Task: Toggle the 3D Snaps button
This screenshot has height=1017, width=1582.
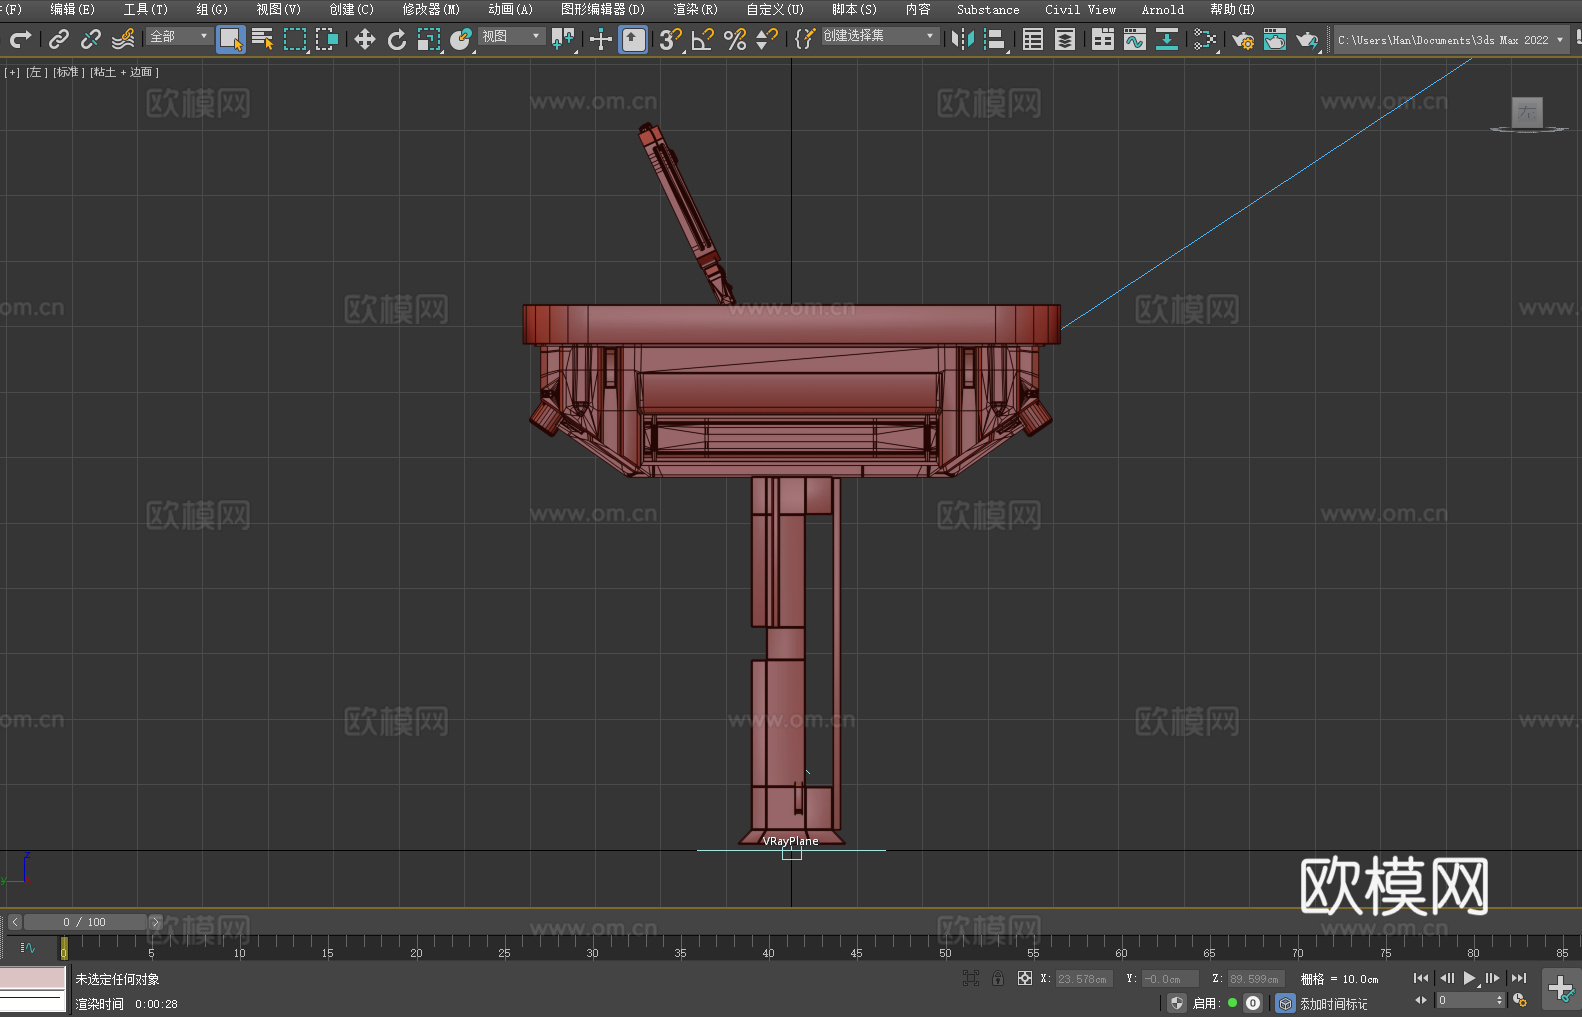Action: pos(671,39)
